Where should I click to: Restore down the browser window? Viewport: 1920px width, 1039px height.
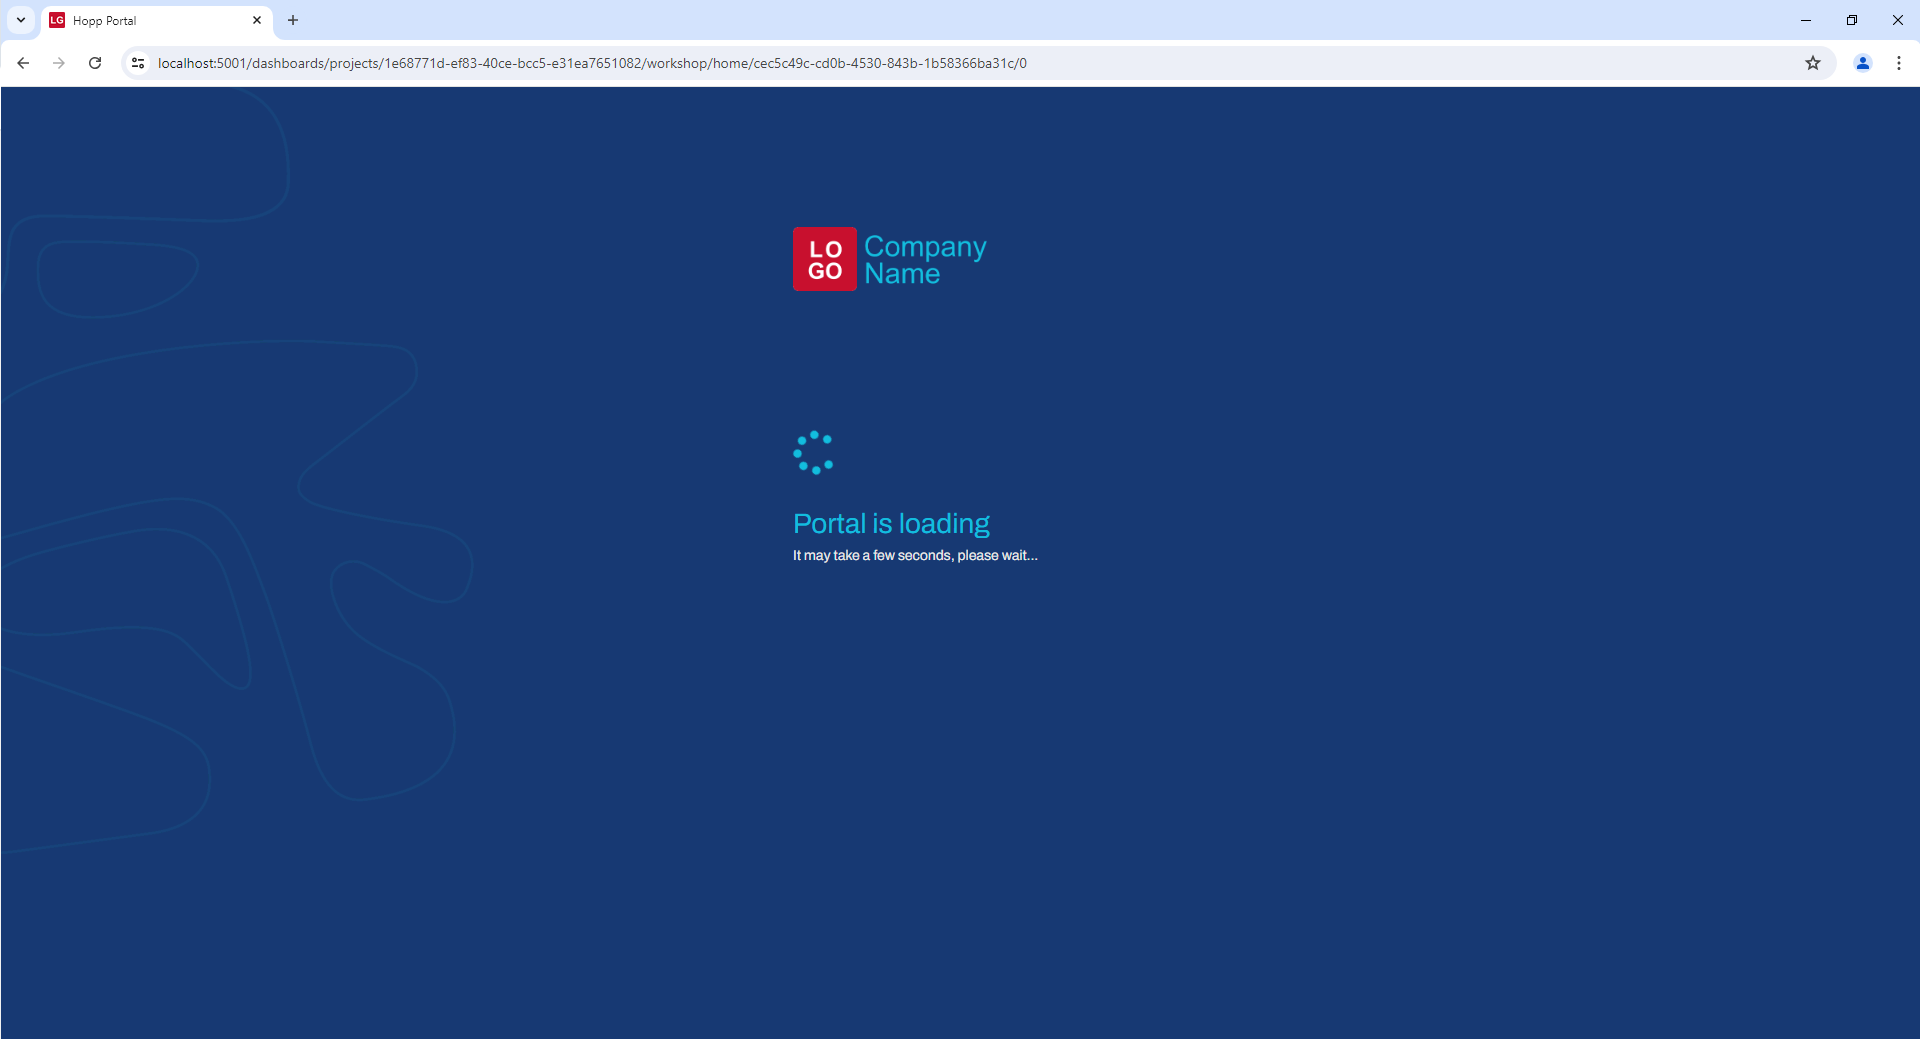pos(1852,20)
